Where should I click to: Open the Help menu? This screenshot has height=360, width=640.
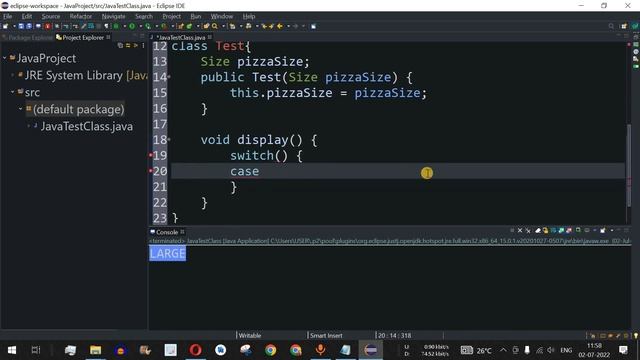point(249,16)
